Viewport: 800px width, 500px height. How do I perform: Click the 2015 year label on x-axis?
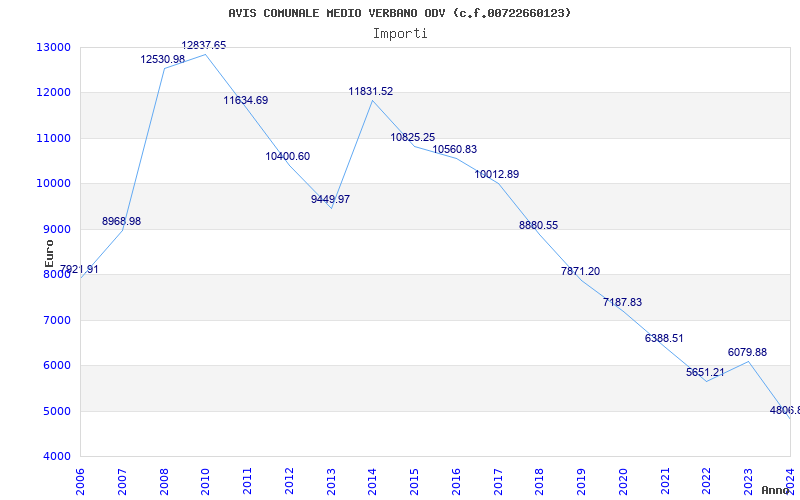pyautogui.click(x=415, y=481)
